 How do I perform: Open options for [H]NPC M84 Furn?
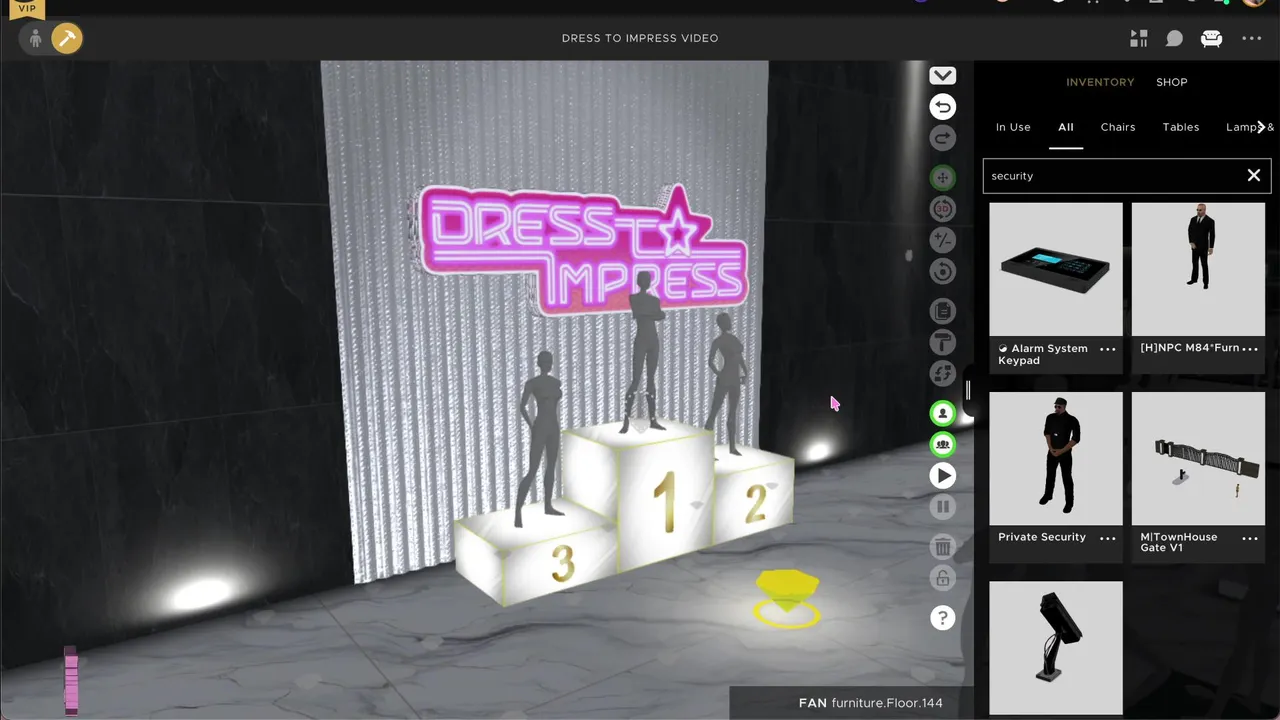click(1250, 349)
